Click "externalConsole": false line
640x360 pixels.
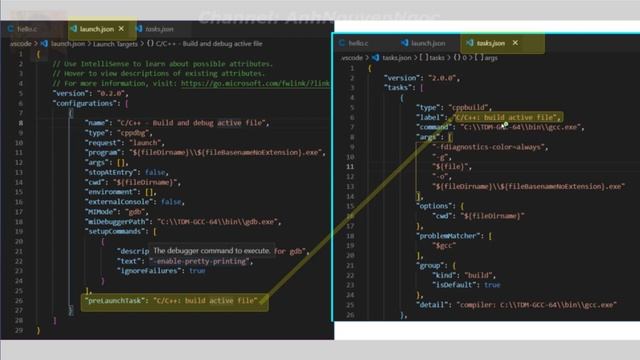click(x=134, y=202)
